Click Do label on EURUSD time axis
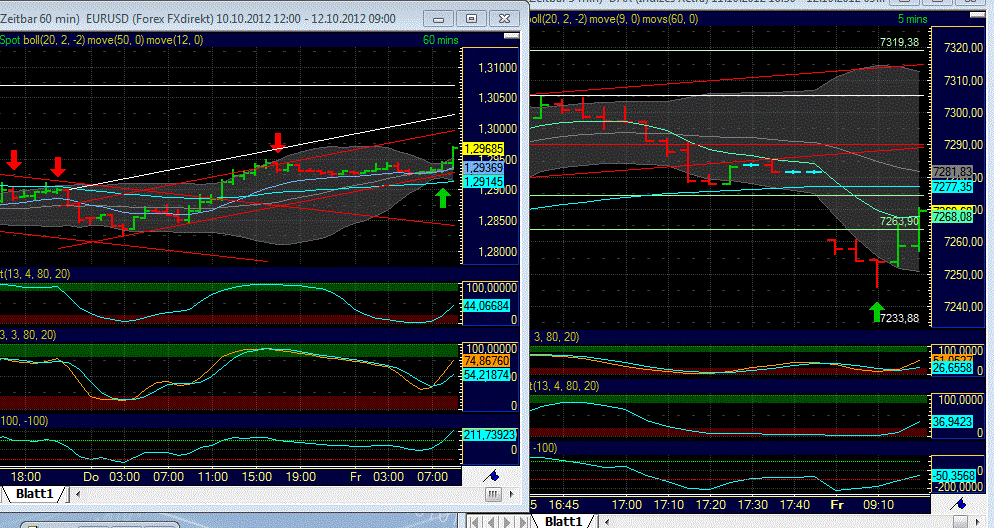This screenshot has width=994, height=528. pos(91,477)
